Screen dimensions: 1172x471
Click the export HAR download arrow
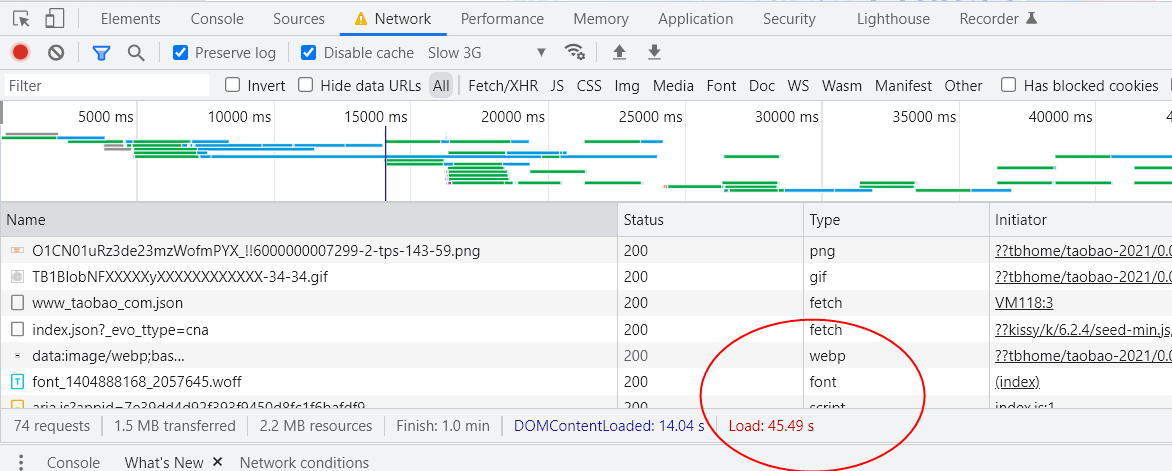654,53
